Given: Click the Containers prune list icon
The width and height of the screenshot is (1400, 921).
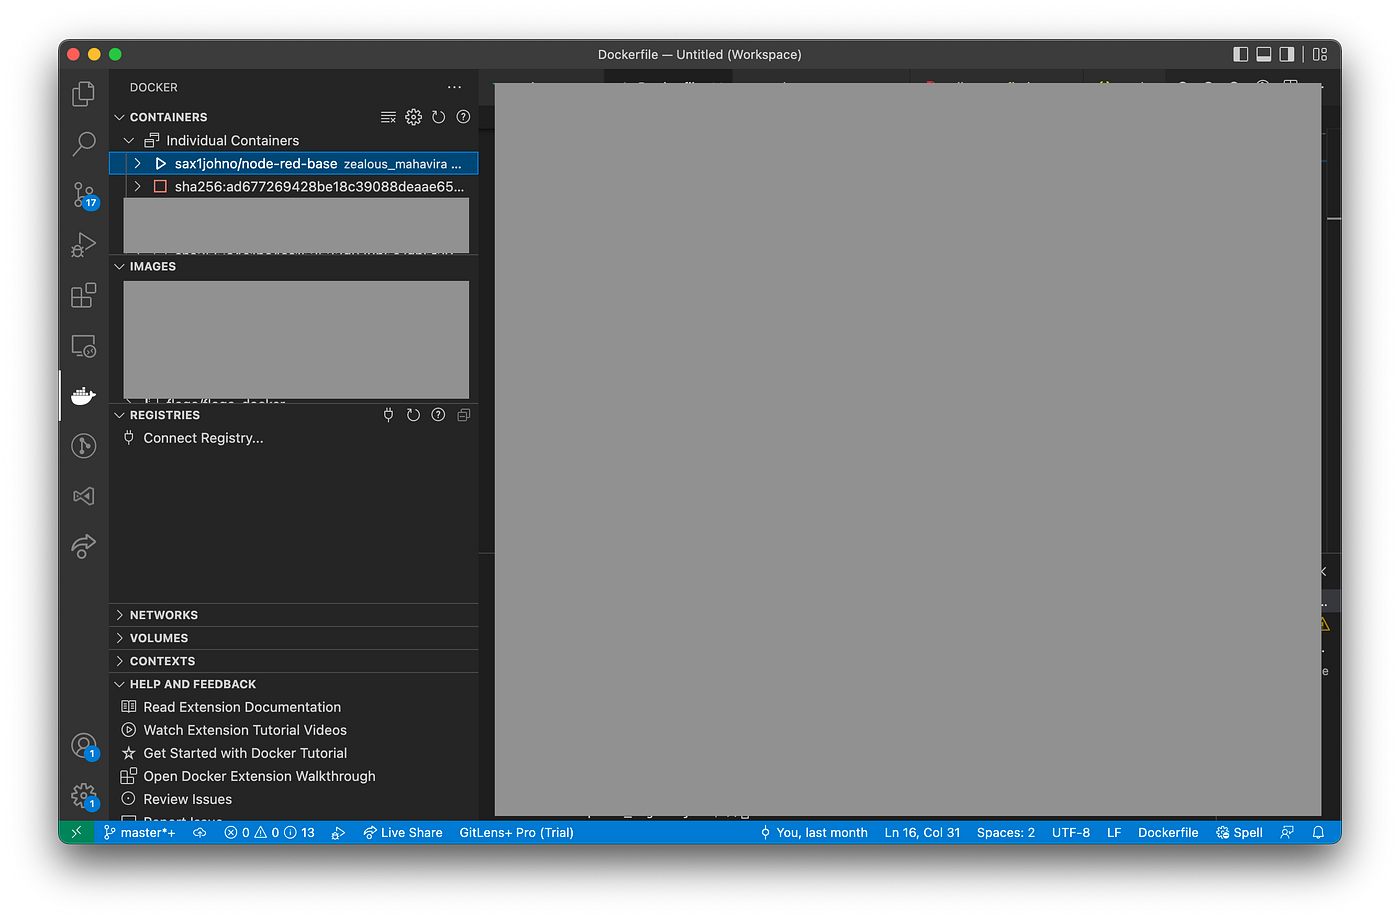Looking at the screenshot, I should (388, 117).
